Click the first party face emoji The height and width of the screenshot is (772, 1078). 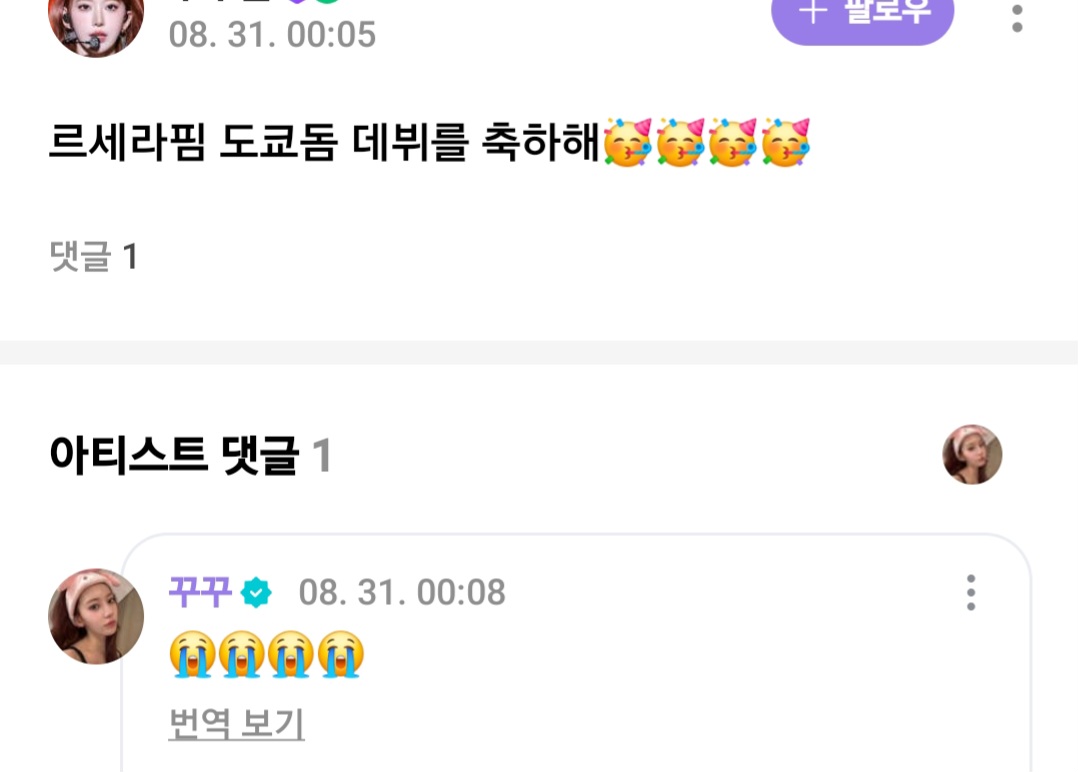pyautogui.click(x=627, y=142)
